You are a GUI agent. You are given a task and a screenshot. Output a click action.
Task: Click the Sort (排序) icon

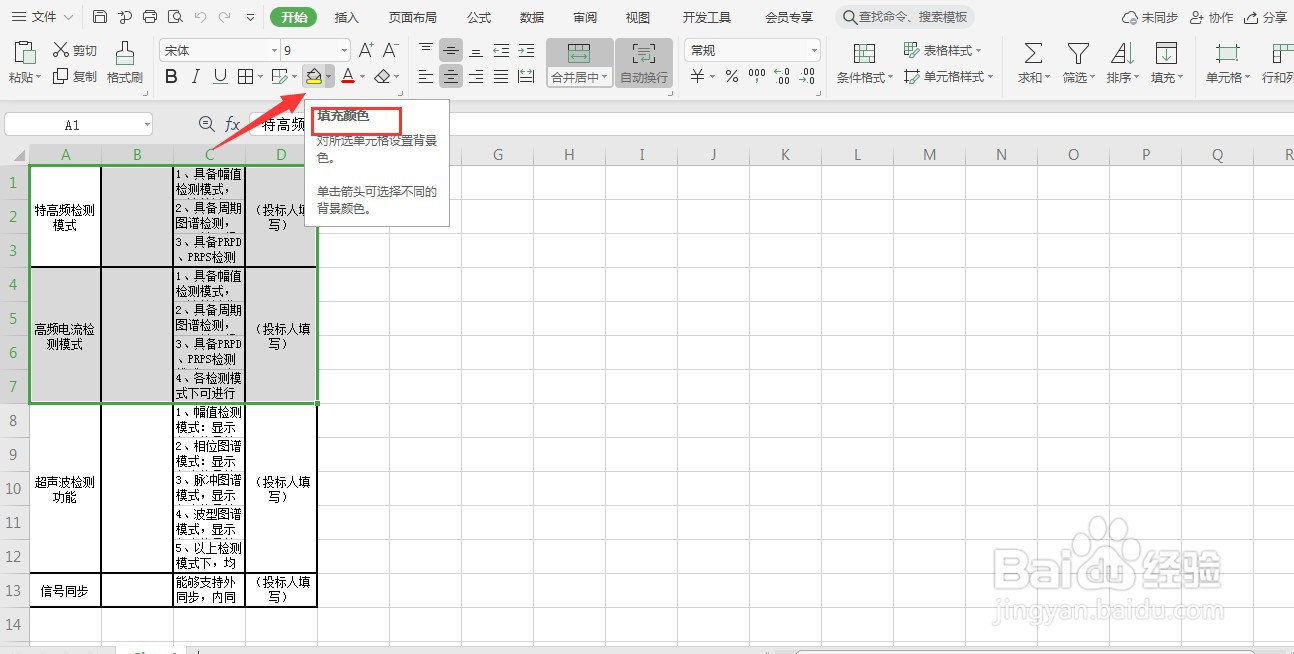pyautogui.click(x=1122, y=54)
